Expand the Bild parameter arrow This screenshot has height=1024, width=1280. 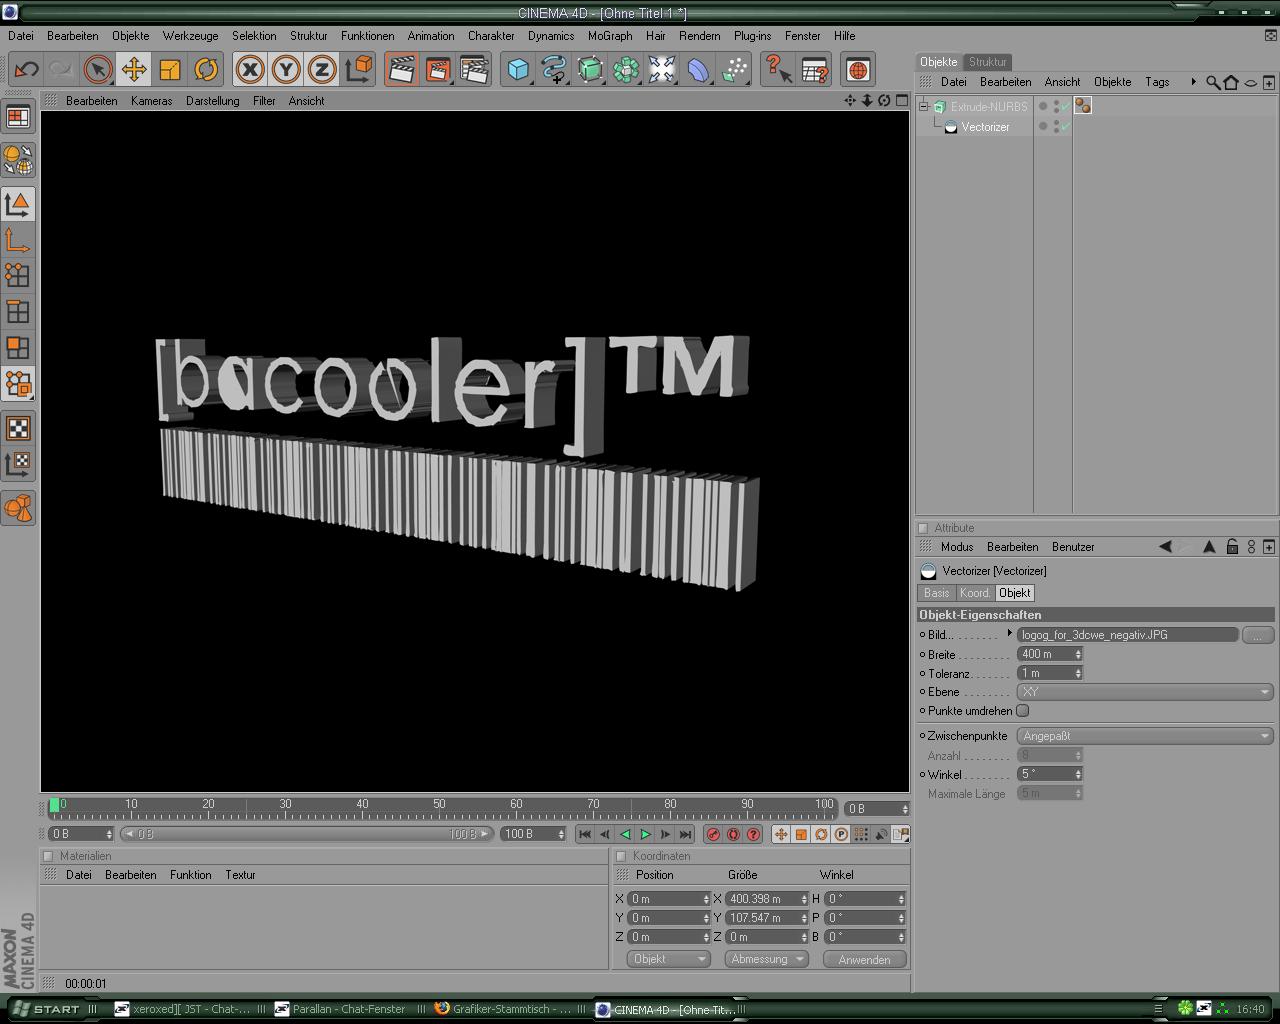pyautogui.click(x=1009, y=634)
